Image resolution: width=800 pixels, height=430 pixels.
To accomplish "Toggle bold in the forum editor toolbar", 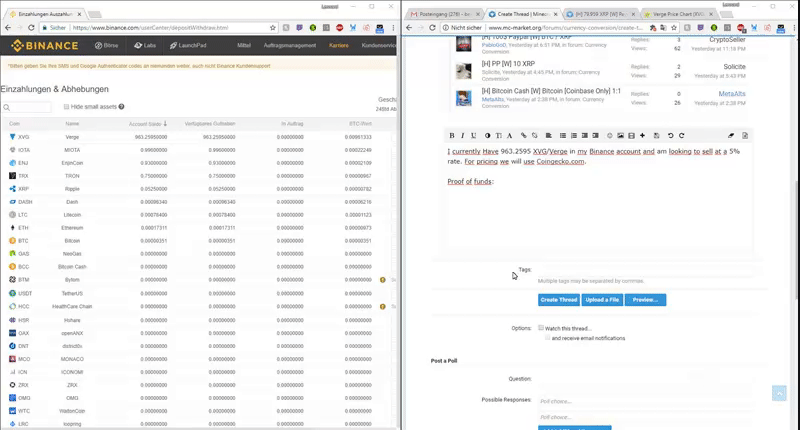I will pos(452,136).
